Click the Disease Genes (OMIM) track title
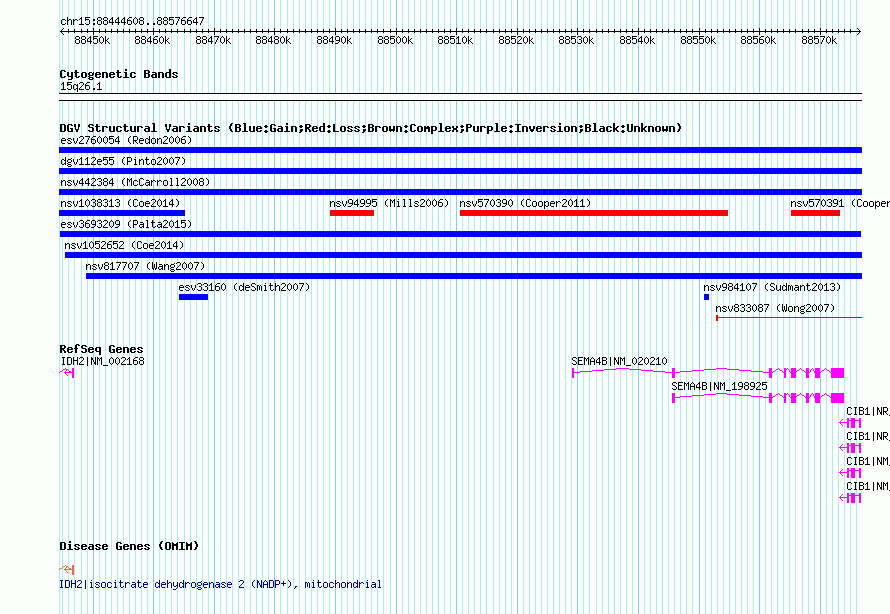Screen dimensions: 890x614 click(129, 546)
